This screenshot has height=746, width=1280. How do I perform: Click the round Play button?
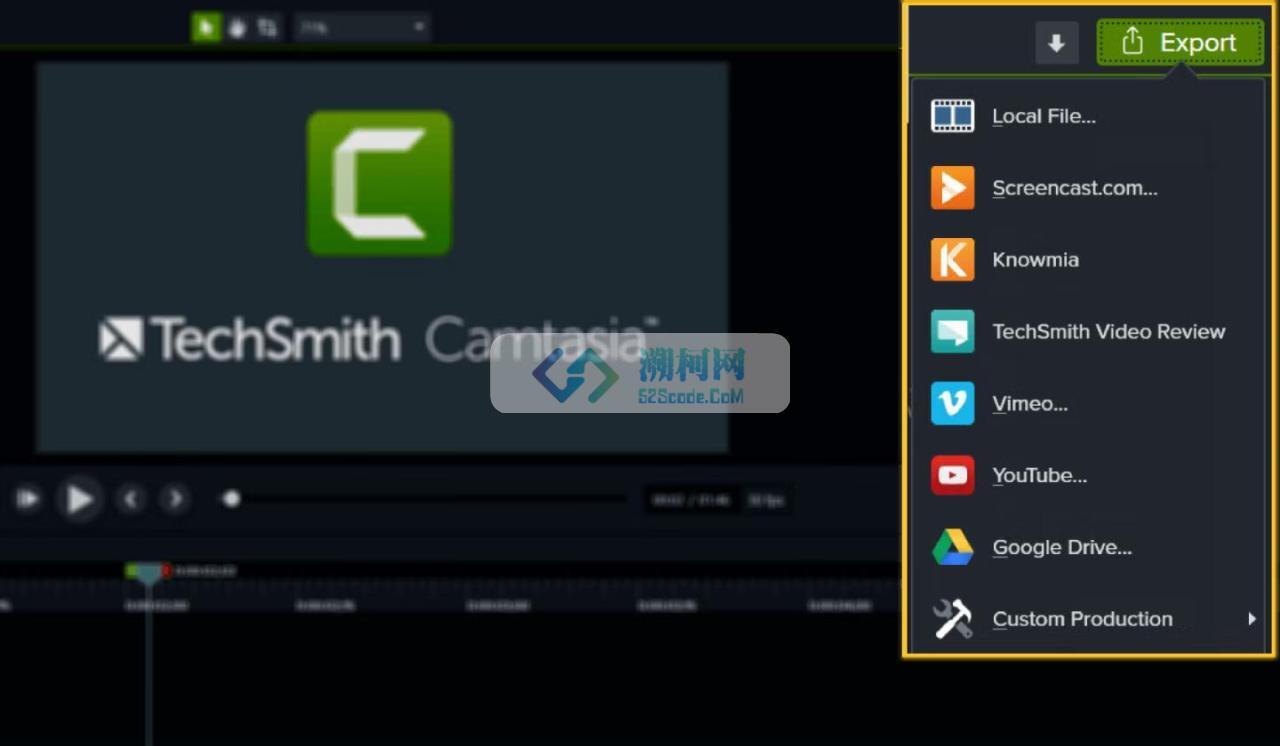[x=79, y=498]
